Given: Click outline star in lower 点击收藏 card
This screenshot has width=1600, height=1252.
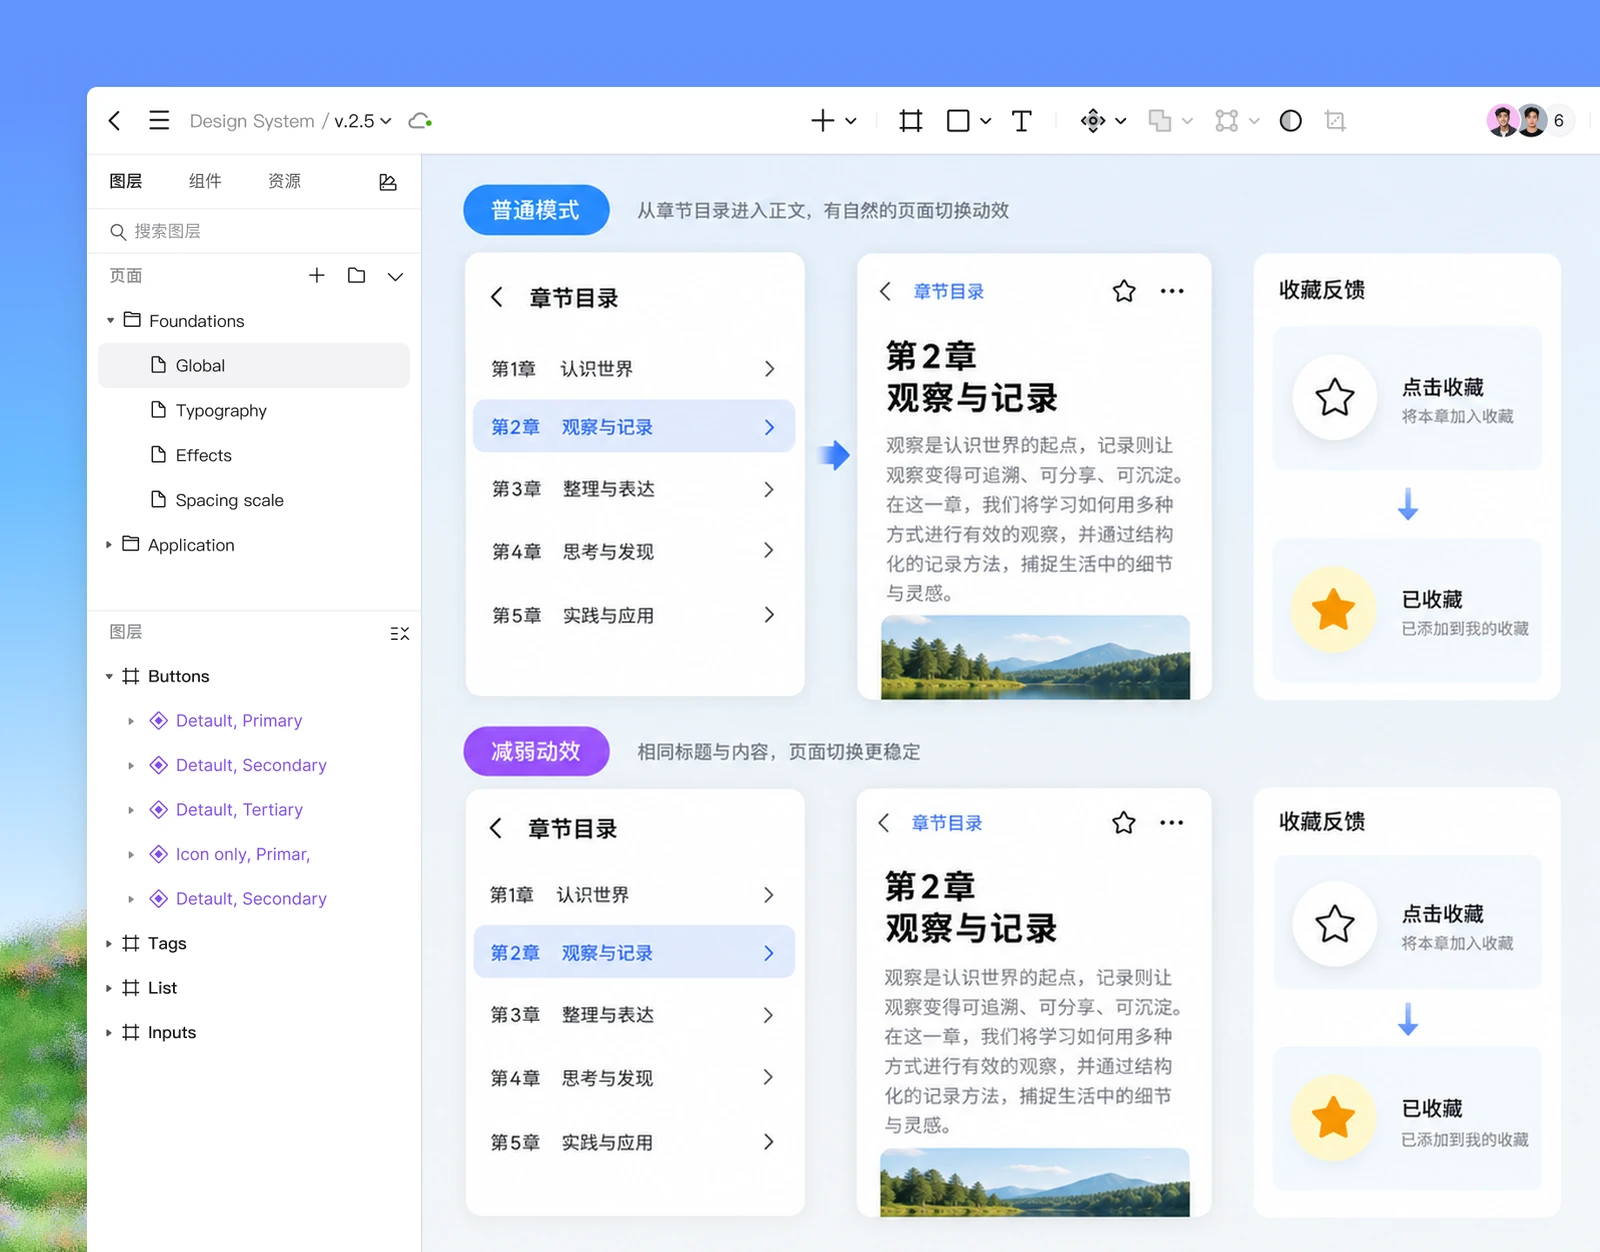Looking at the screenshot, I should click(x=1335, y=923).
